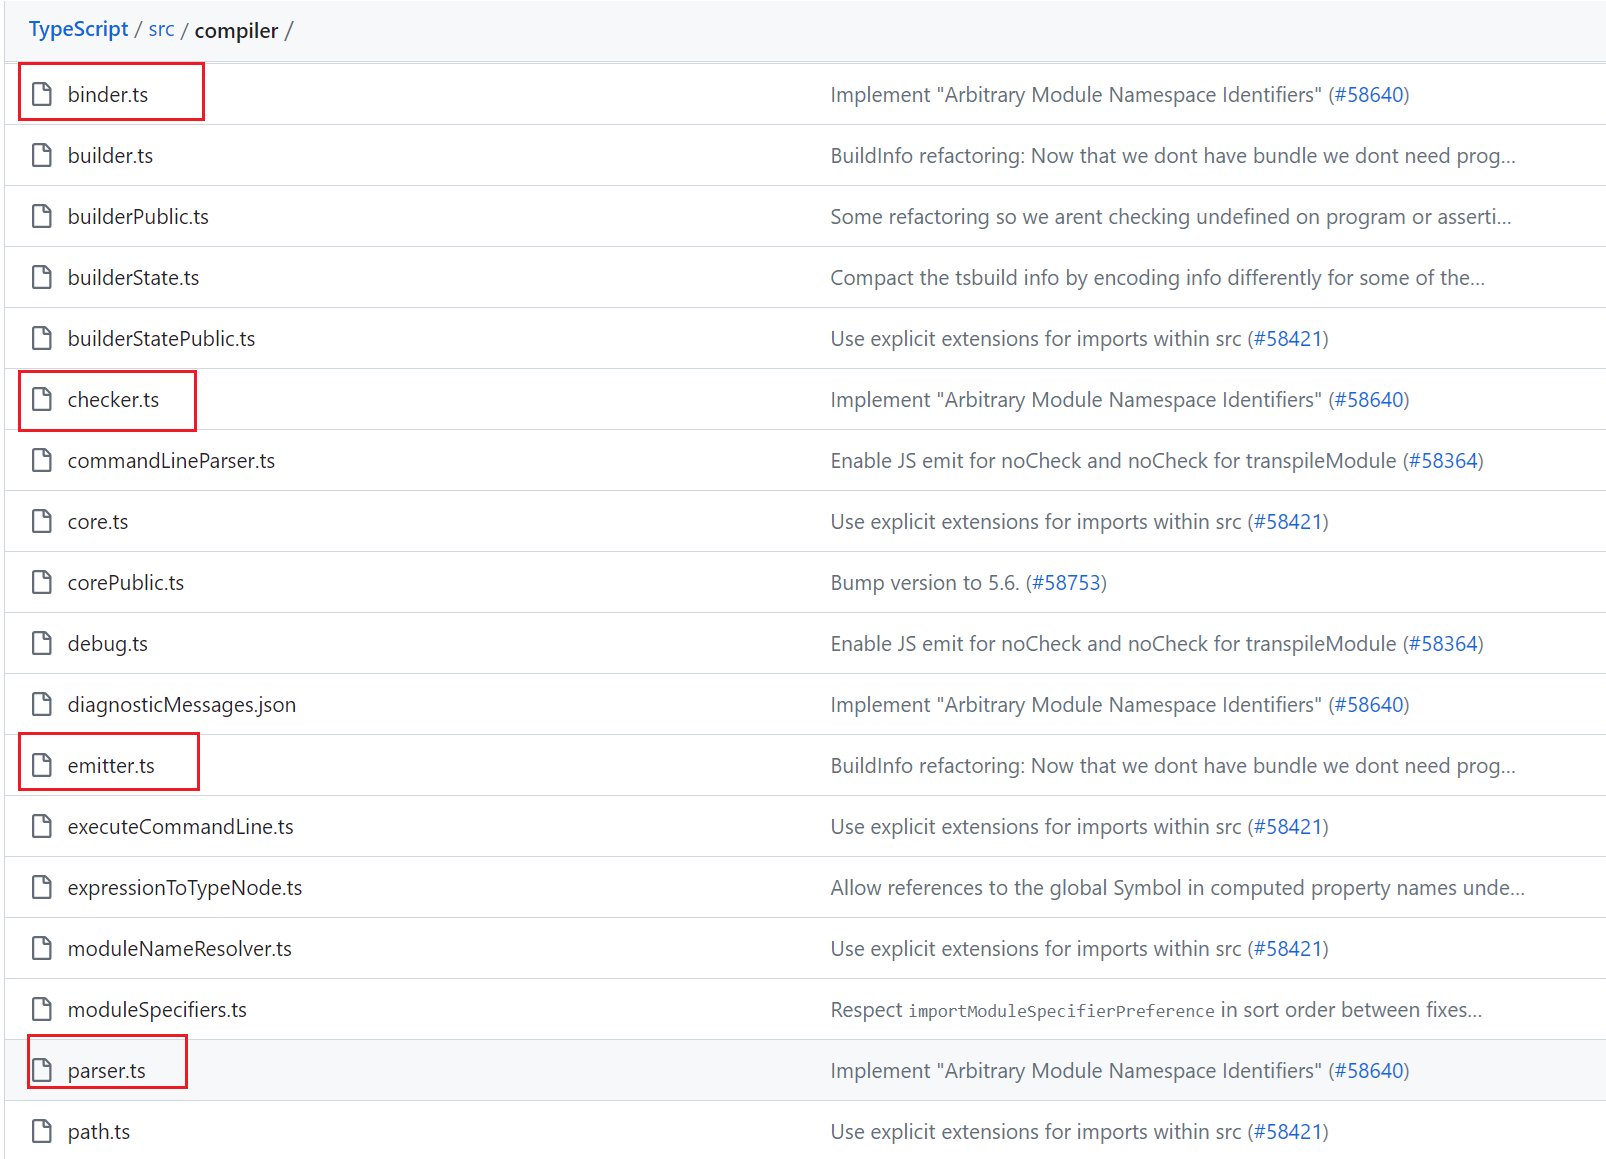Image resolution: width=1606 pixels, height=1159 pixels.
Task: Open the builder.ts file
Action: (110, 155)
